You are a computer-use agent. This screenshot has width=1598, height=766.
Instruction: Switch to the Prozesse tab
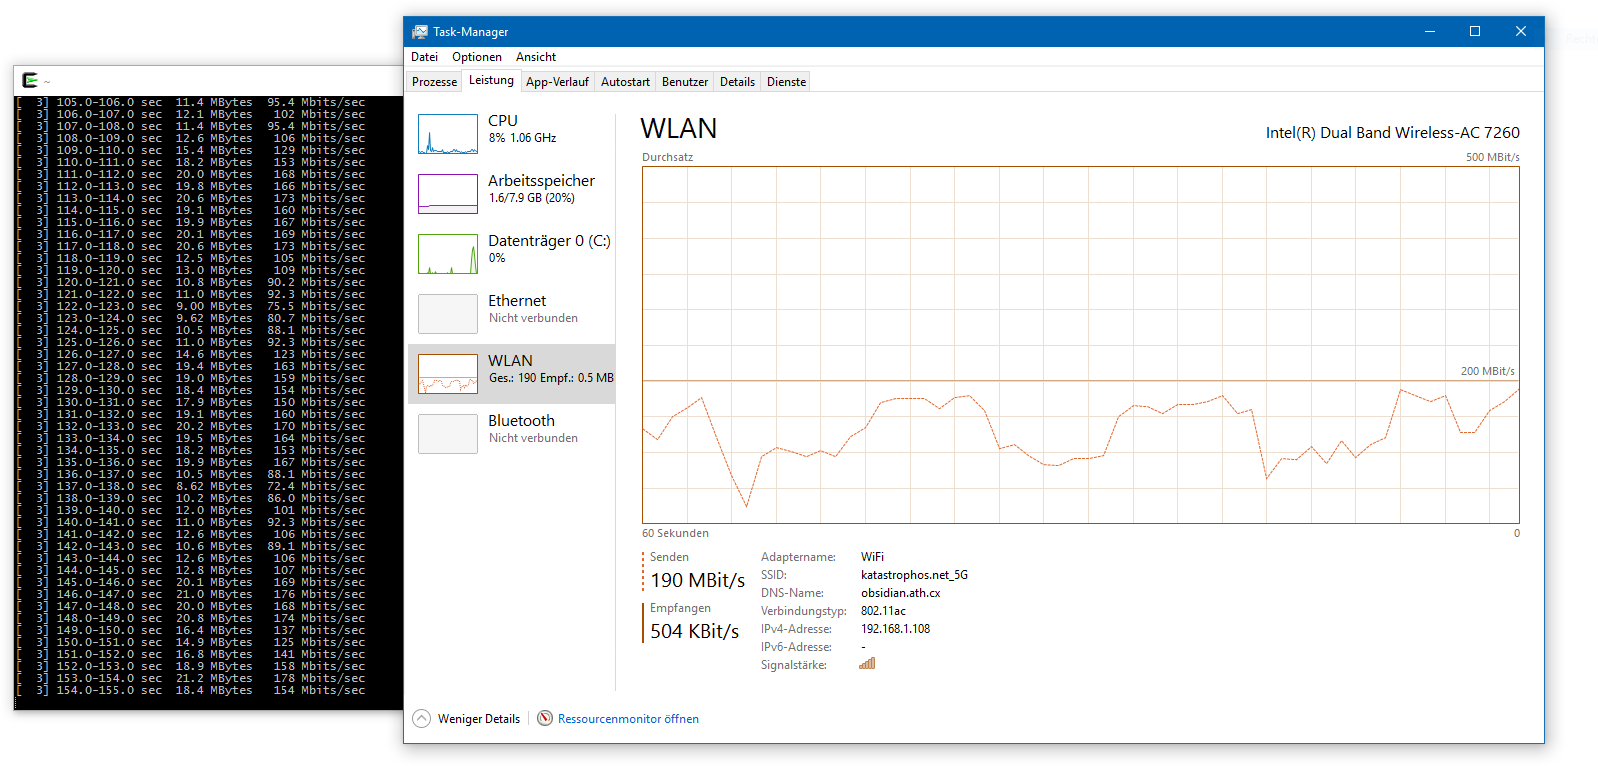[x=435, y=82]
